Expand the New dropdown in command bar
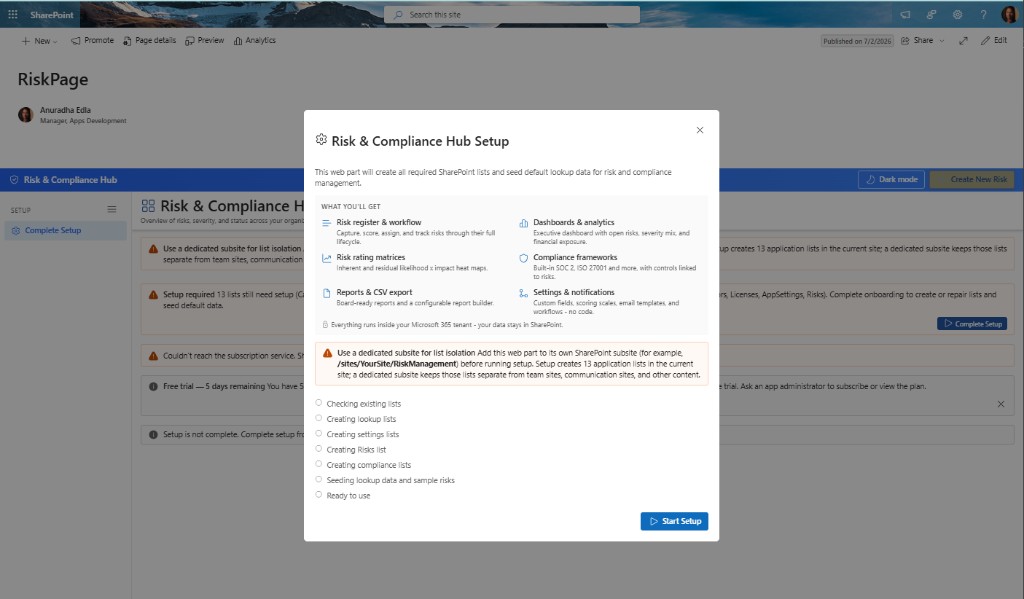Image resolution: width=1024 pixels, height=599 pixels. [x=39, y=40]
